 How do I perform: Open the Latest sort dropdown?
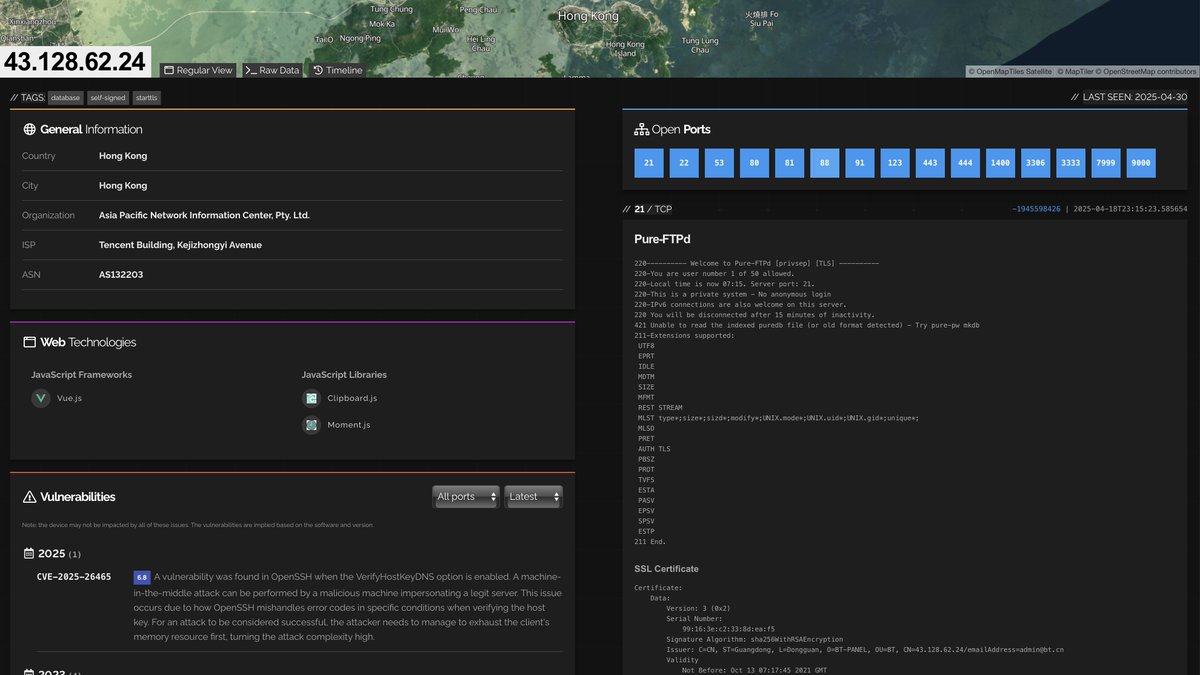[533, 497]
